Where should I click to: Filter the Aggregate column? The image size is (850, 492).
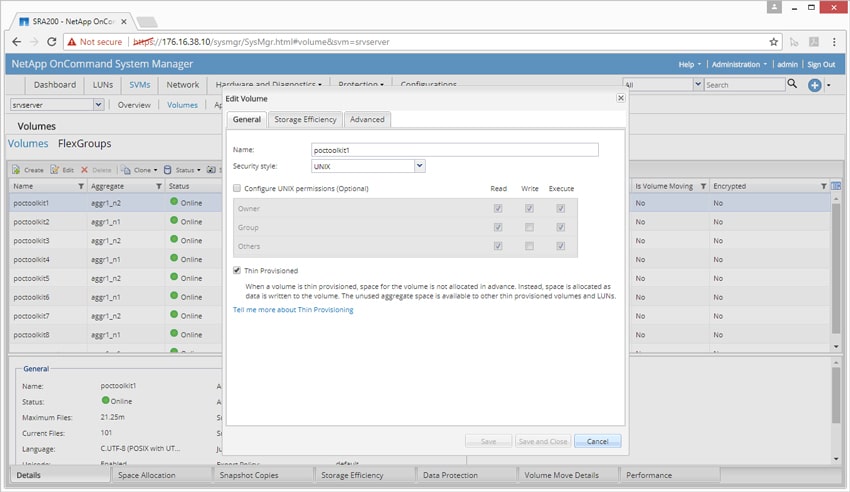tap(159, 186)
